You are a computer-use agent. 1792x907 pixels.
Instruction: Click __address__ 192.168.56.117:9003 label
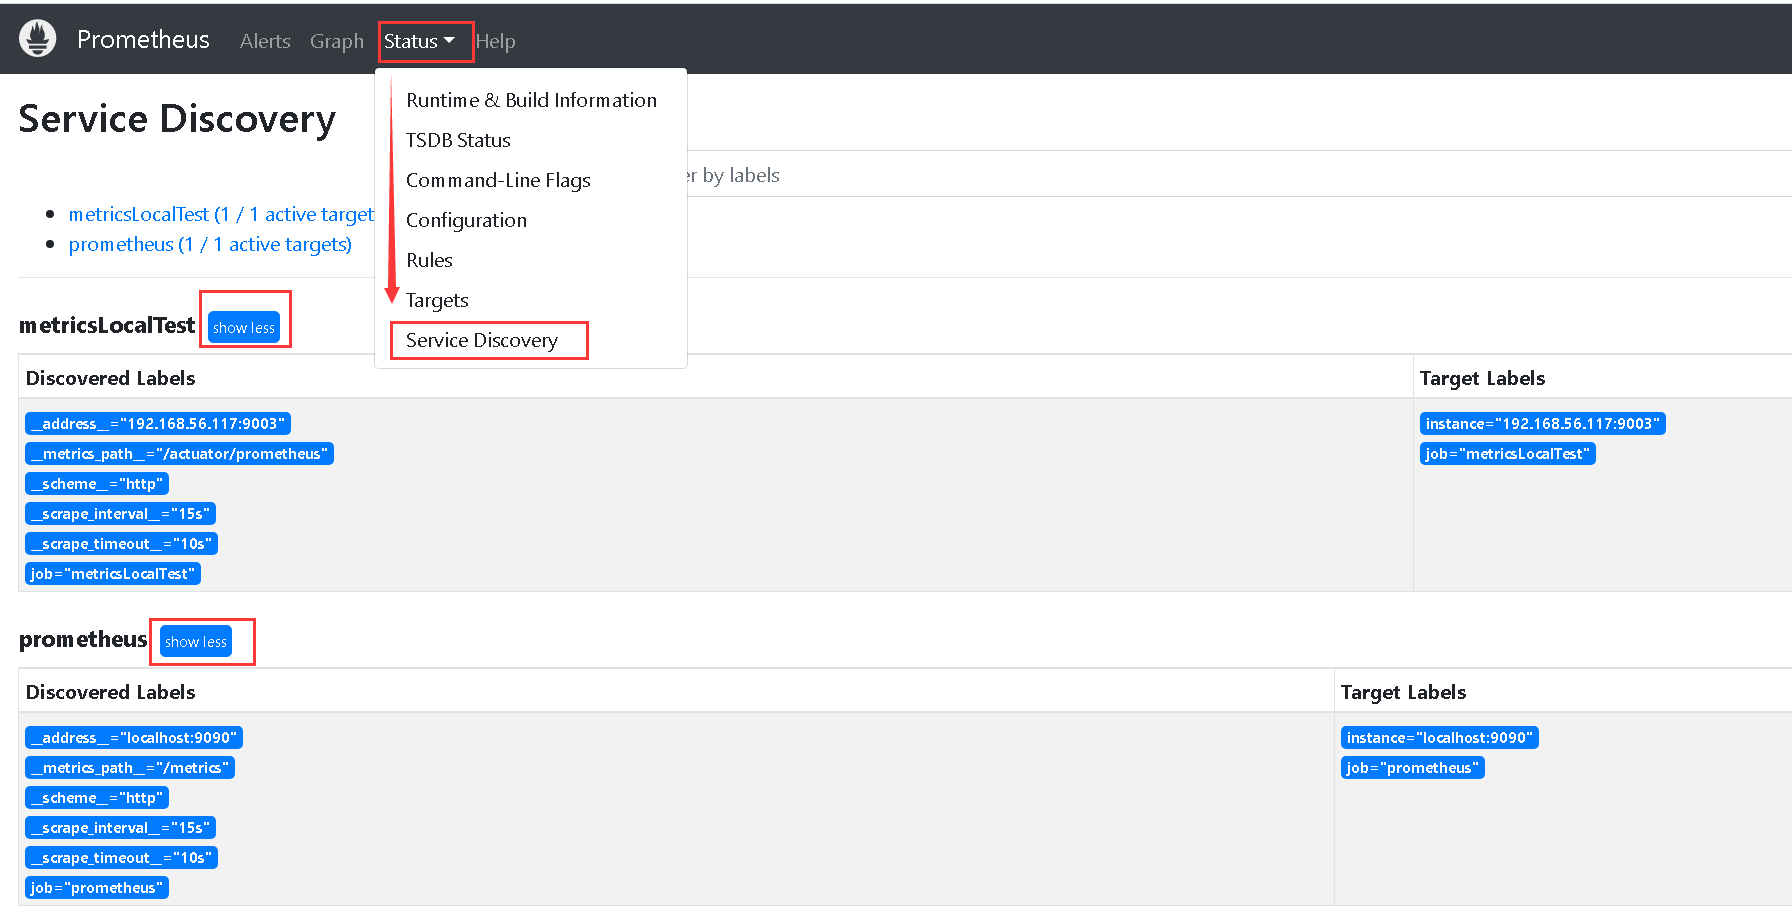coord(158,424)
